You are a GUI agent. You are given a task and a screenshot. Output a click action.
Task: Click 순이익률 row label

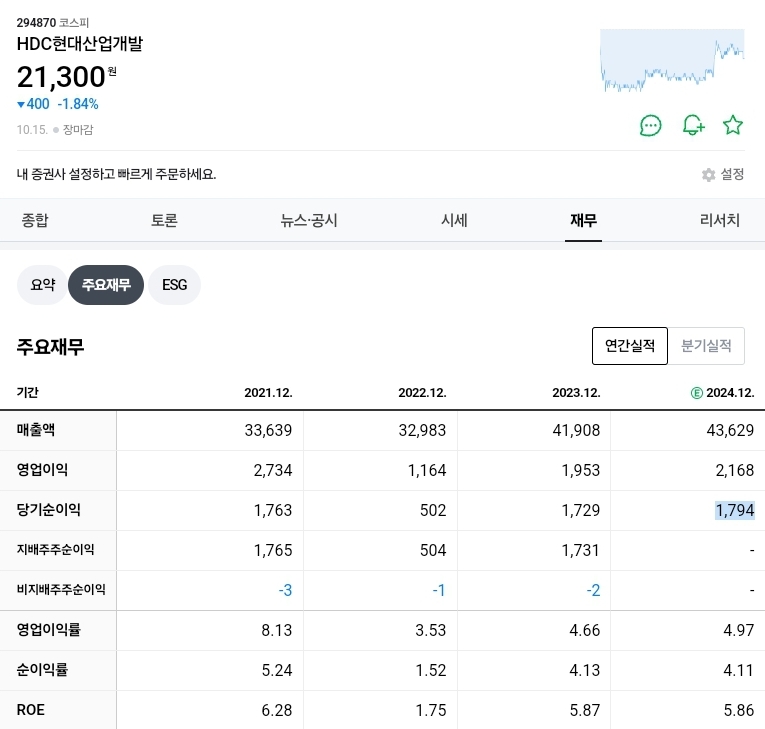click(x=42, y=670)
